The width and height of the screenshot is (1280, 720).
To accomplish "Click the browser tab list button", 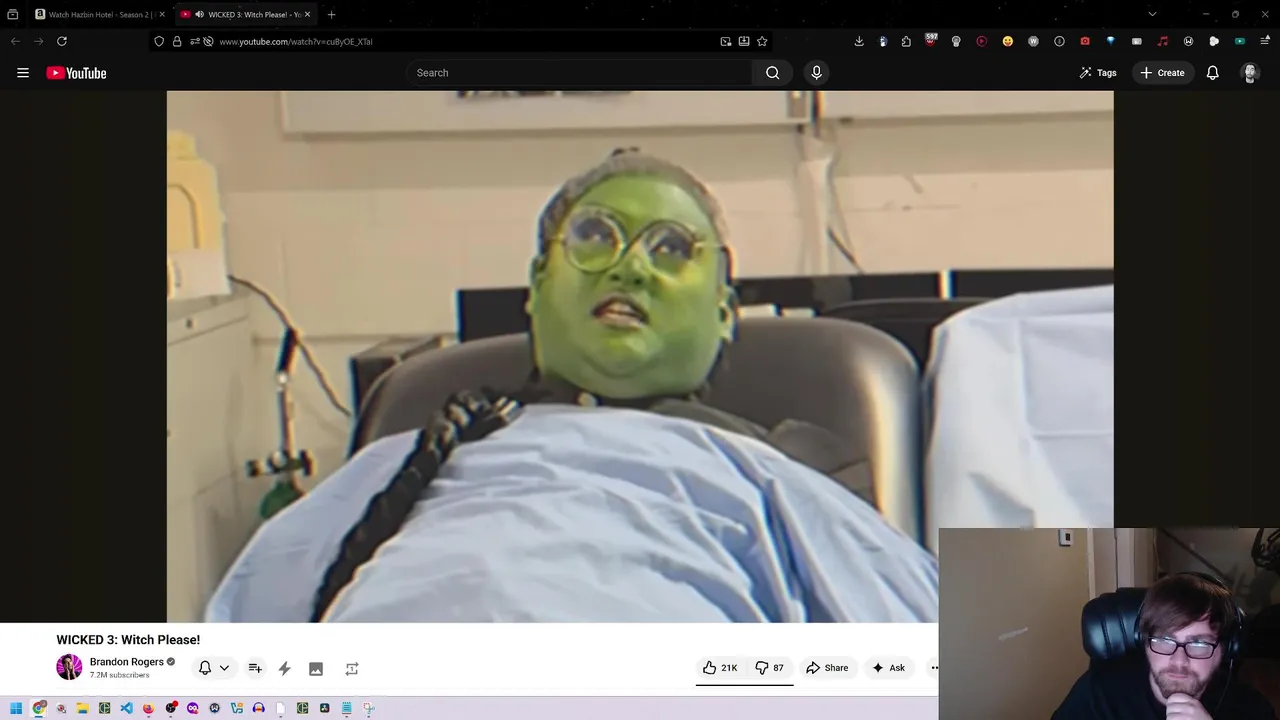I will click(12, 14).
